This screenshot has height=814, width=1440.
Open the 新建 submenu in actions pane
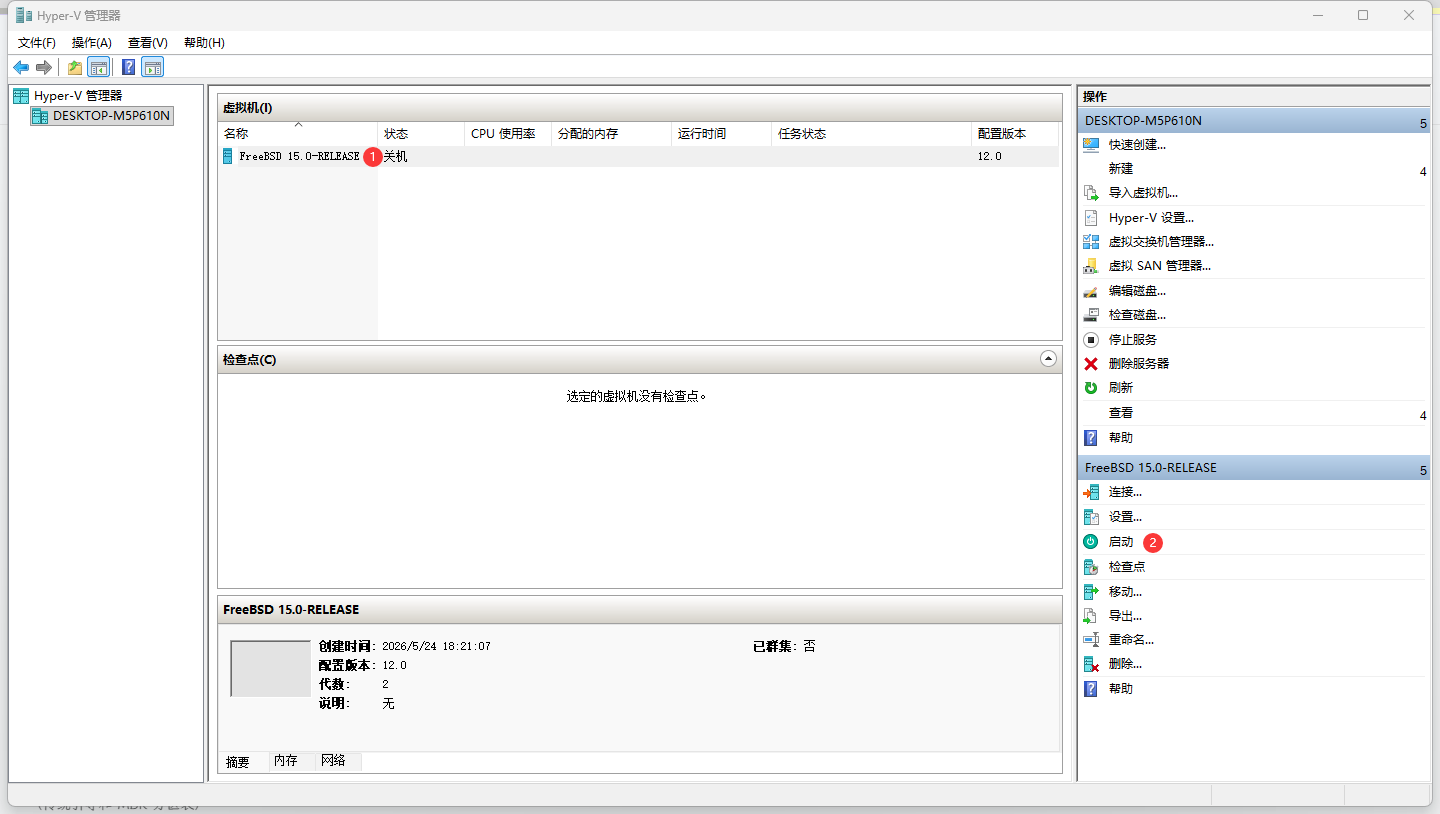point(1254,169)
